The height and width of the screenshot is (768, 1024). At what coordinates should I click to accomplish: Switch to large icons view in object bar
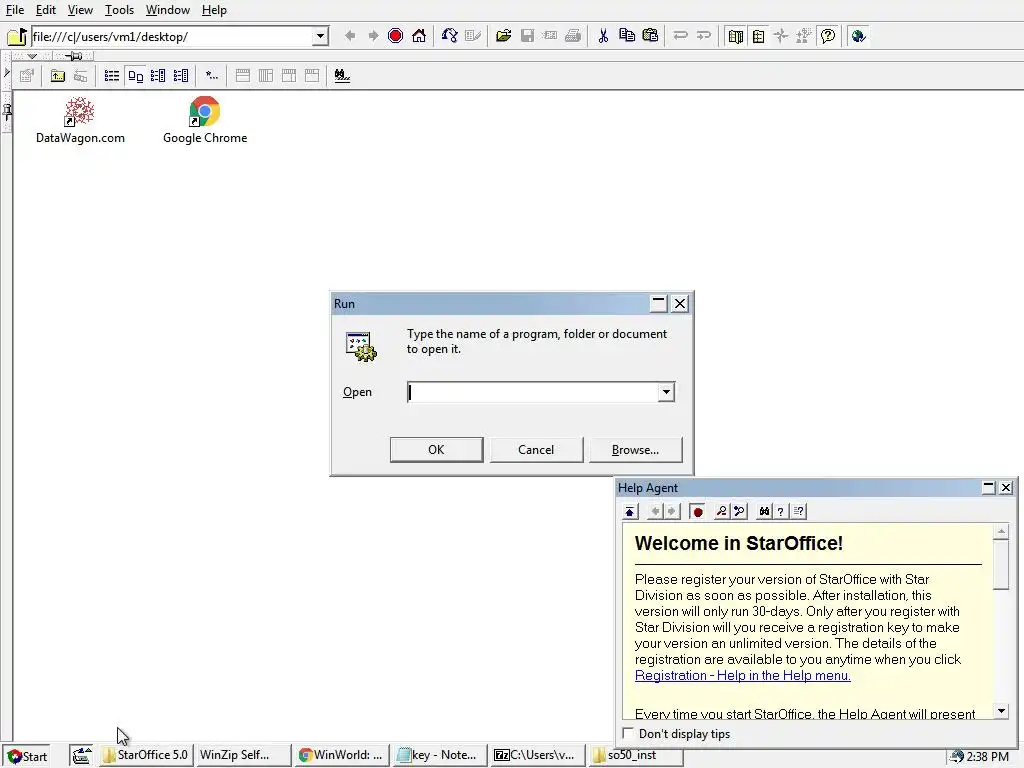tap(135, 76)
